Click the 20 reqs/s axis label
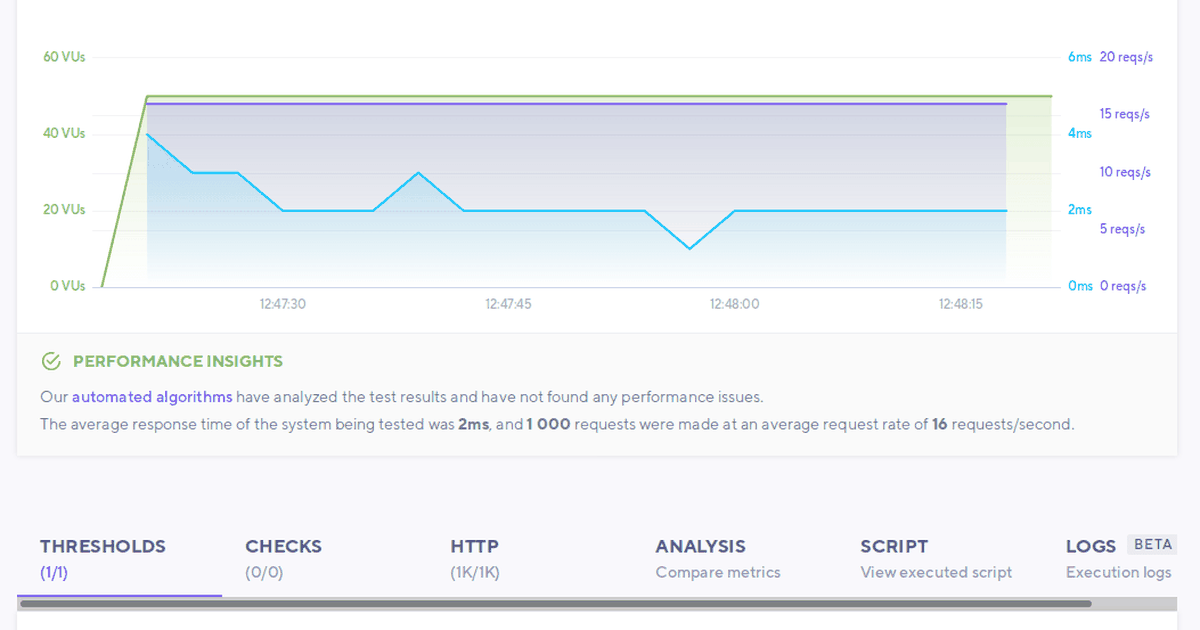This screenshot has height=630, width=1200. [1126, 57]
